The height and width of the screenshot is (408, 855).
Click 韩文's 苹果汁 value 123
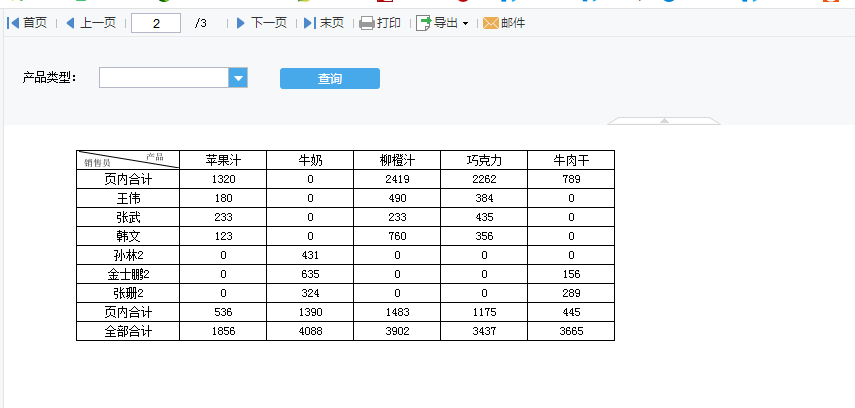[223, 236]
